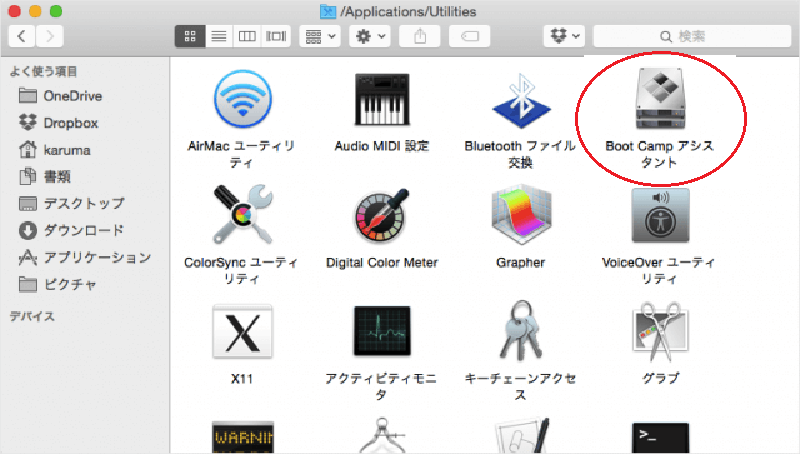This screenshot has height=454, width=800.
Task: Click the green zoom window button
Action: 56,11
